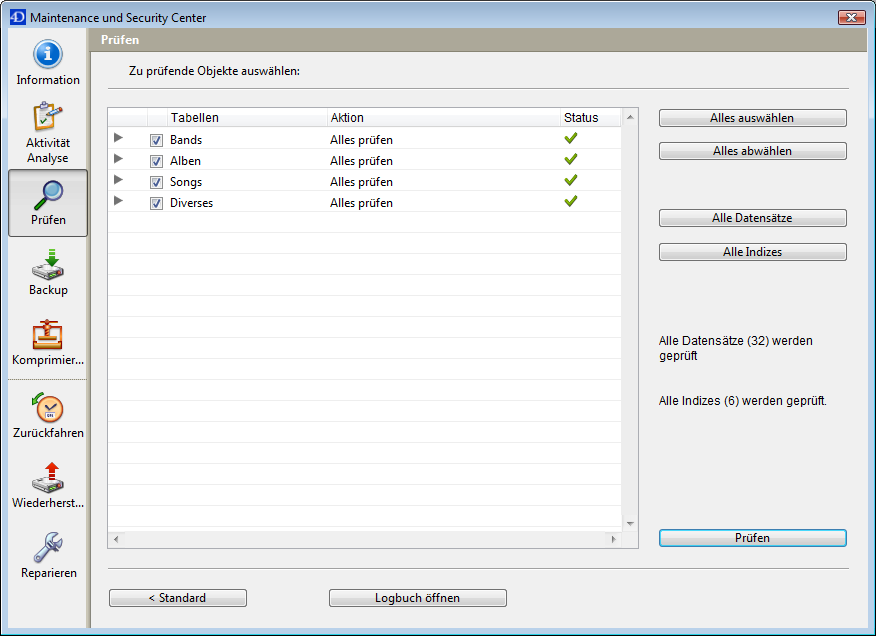876x636 pixels.
Task: Click the horizontal scroll left arrow
Action: (x=116, y=539)
